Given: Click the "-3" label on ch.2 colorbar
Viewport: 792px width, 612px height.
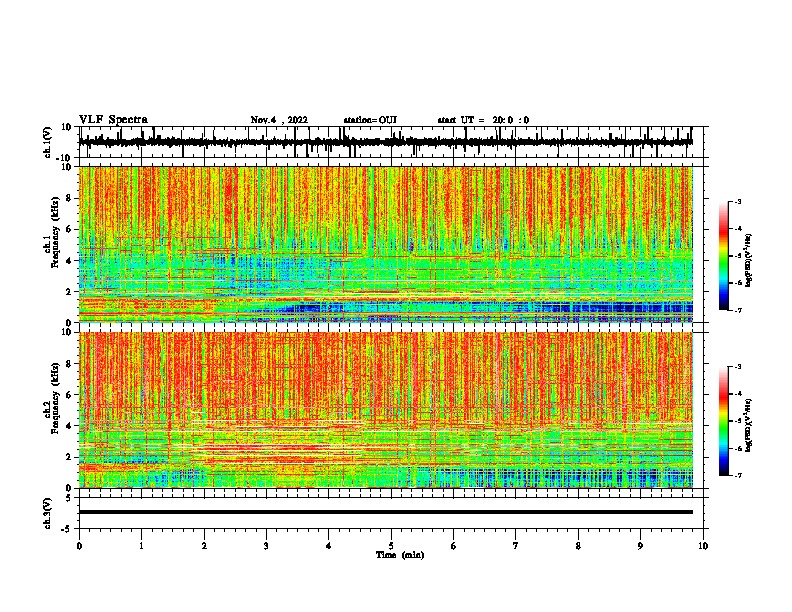Looking at the screenshot, I should 737,367.
